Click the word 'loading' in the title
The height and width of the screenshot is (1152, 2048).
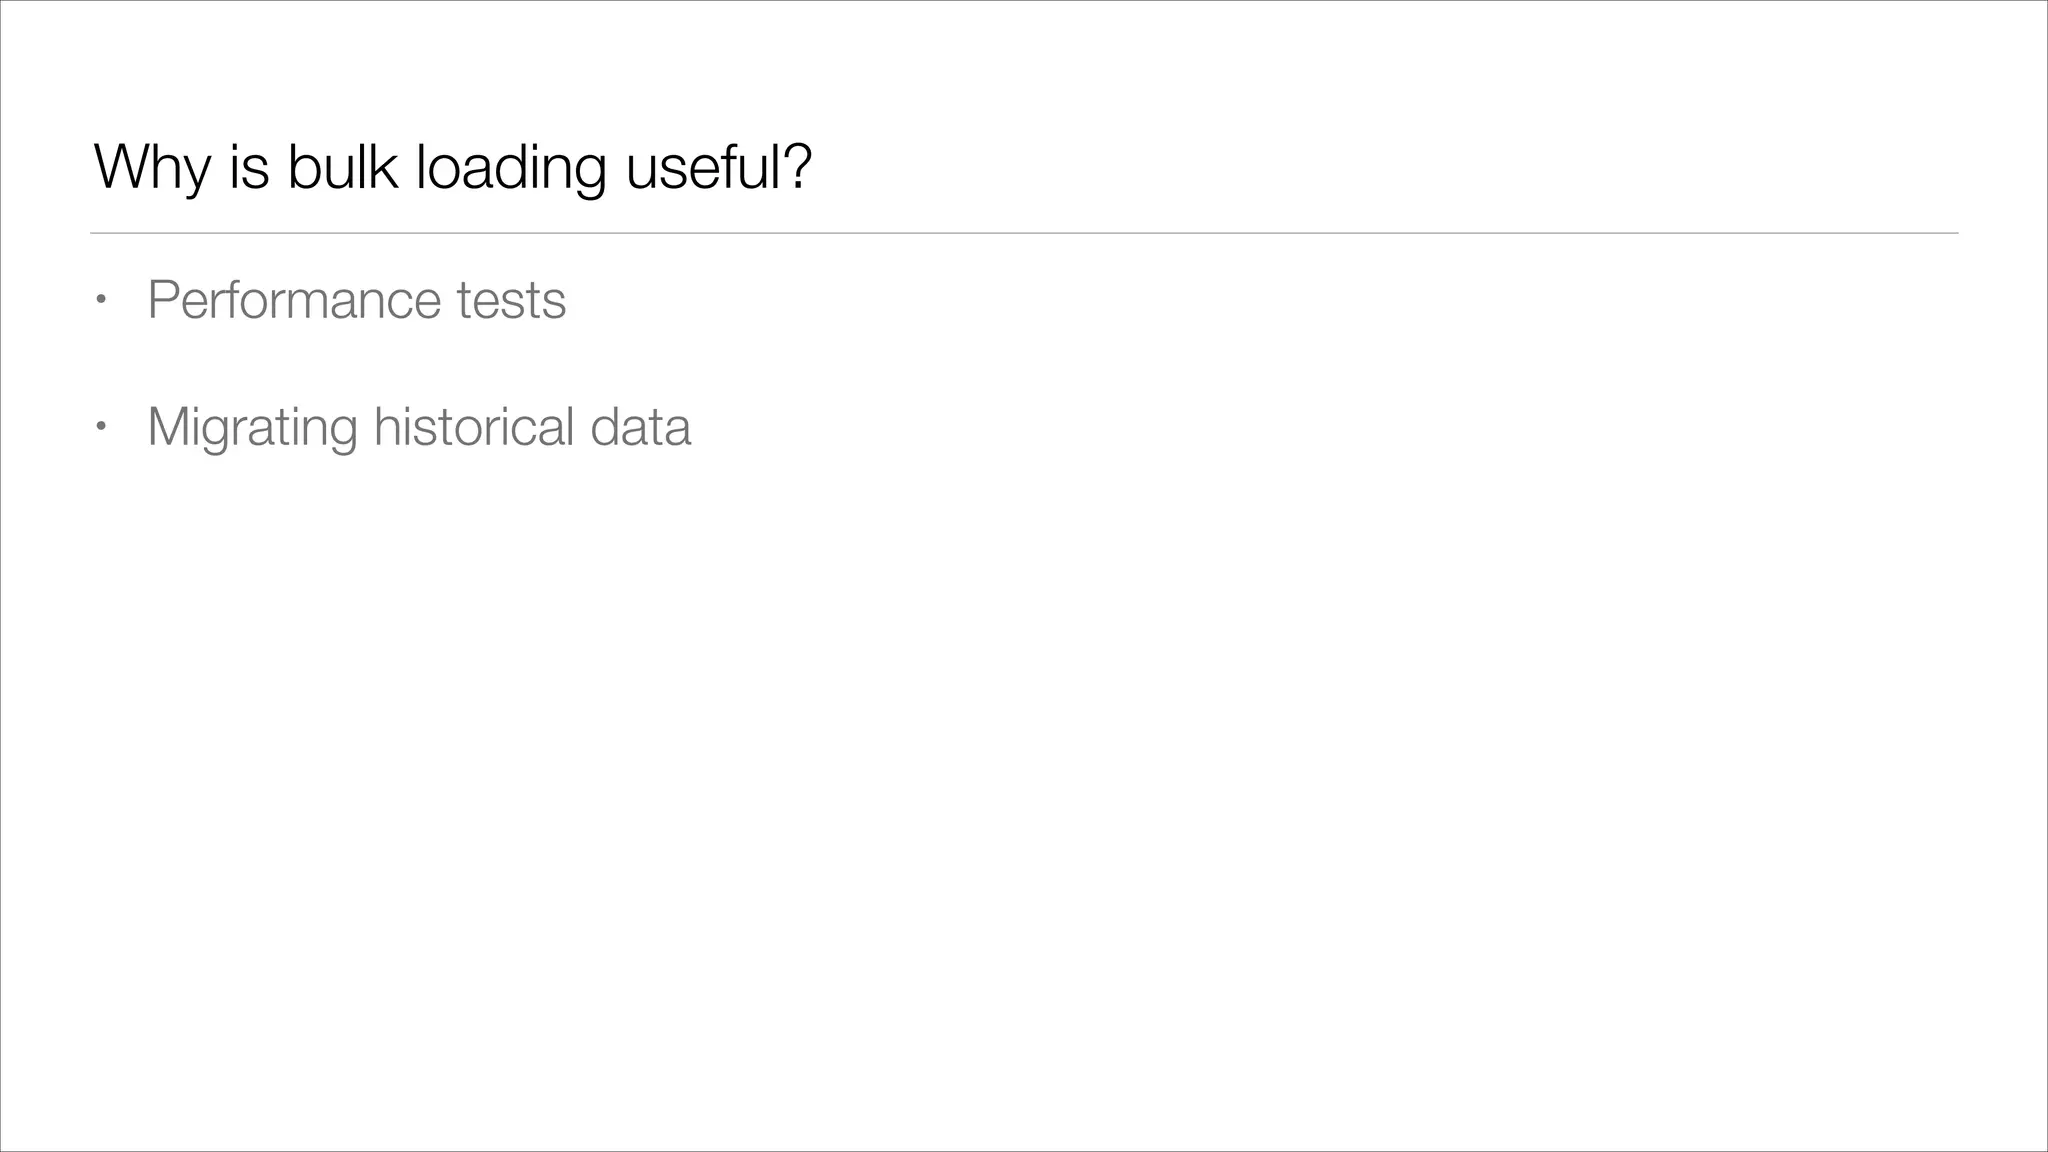[x=510, y=167]
